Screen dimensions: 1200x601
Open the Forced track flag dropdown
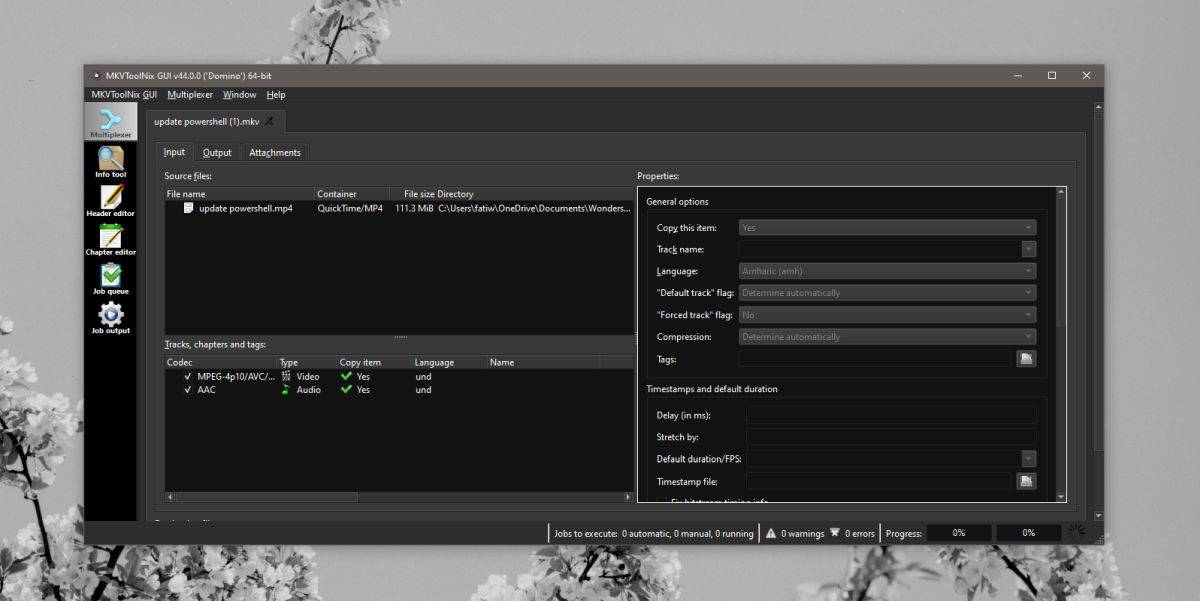point(887,315)
